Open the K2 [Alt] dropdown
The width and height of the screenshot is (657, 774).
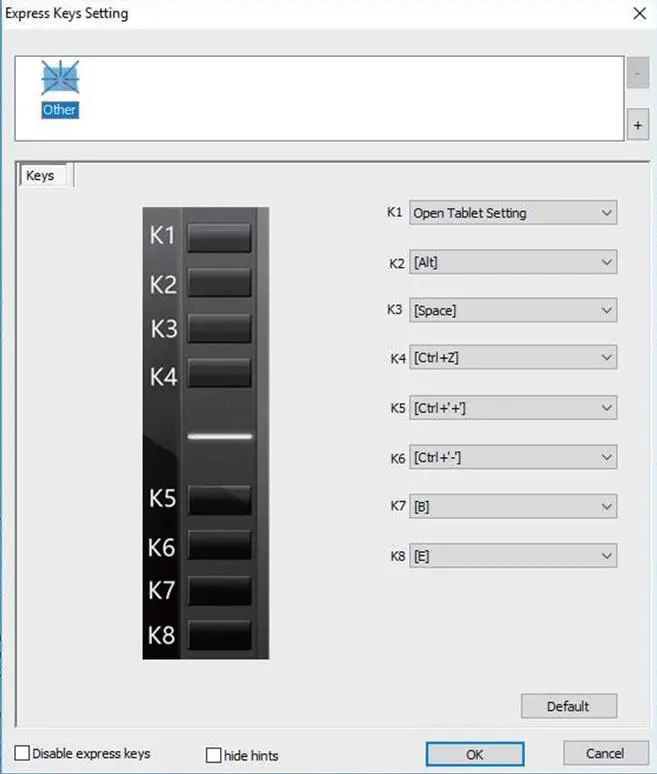[x=513, y=262]
